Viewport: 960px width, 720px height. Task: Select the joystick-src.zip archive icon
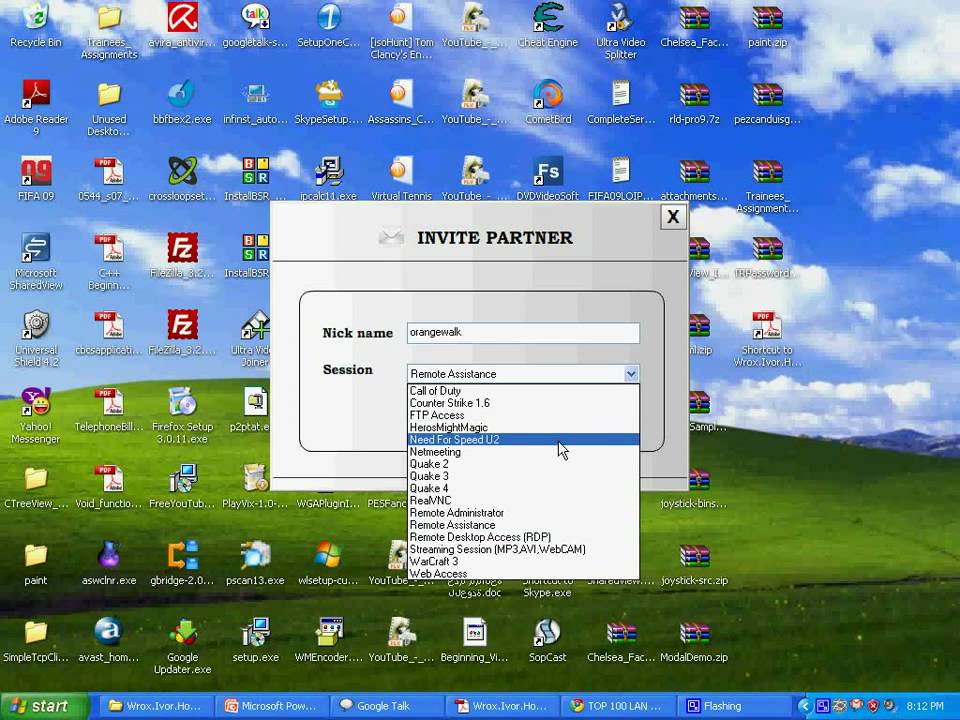[x=694, y=563]
